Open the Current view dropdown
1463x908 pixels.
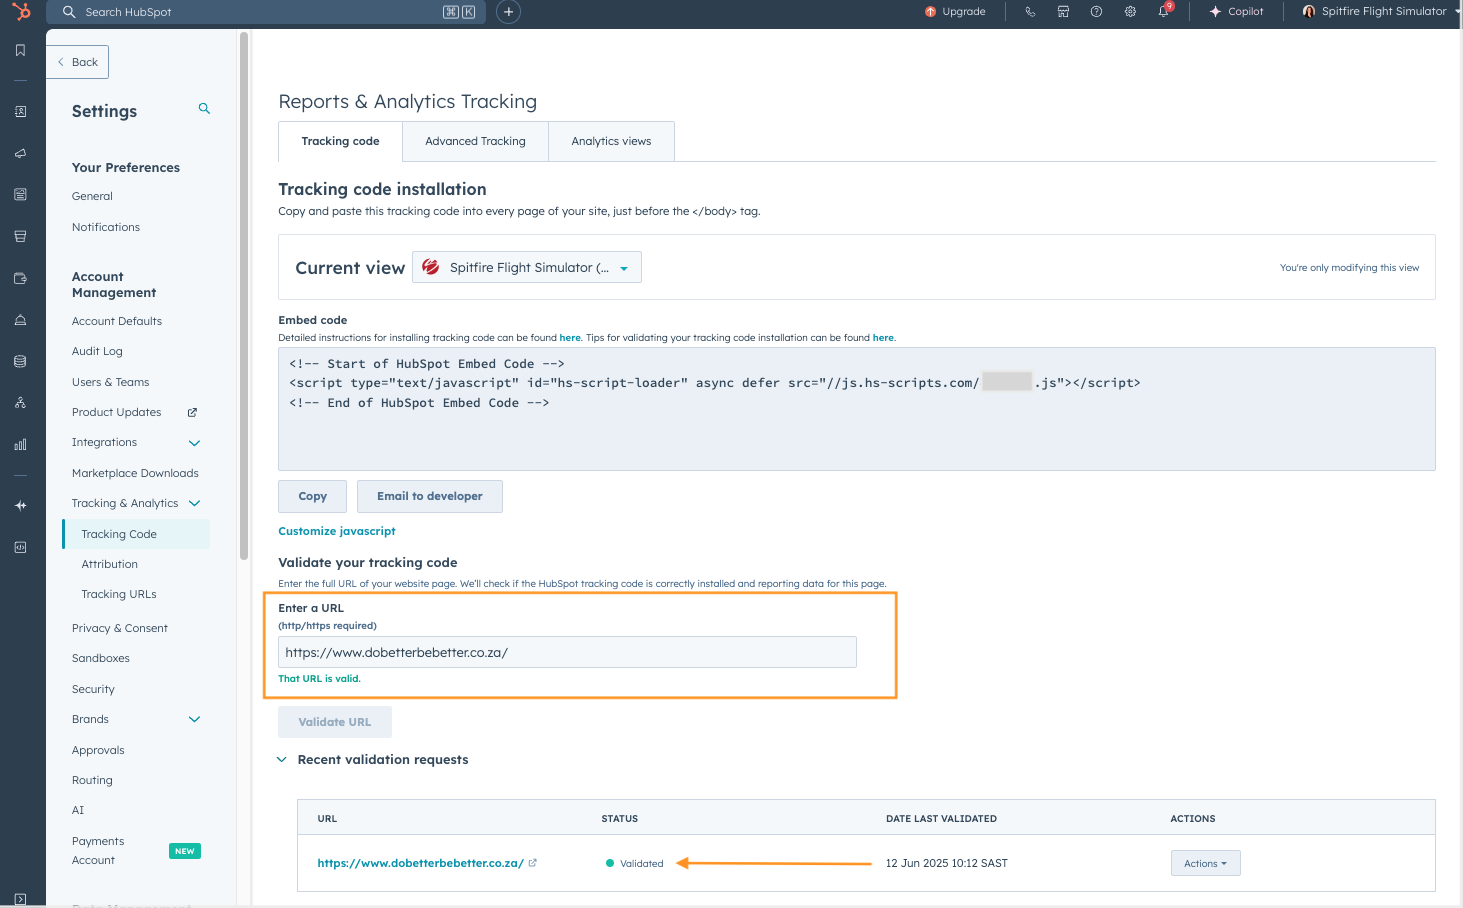click(x=527, y=267)
